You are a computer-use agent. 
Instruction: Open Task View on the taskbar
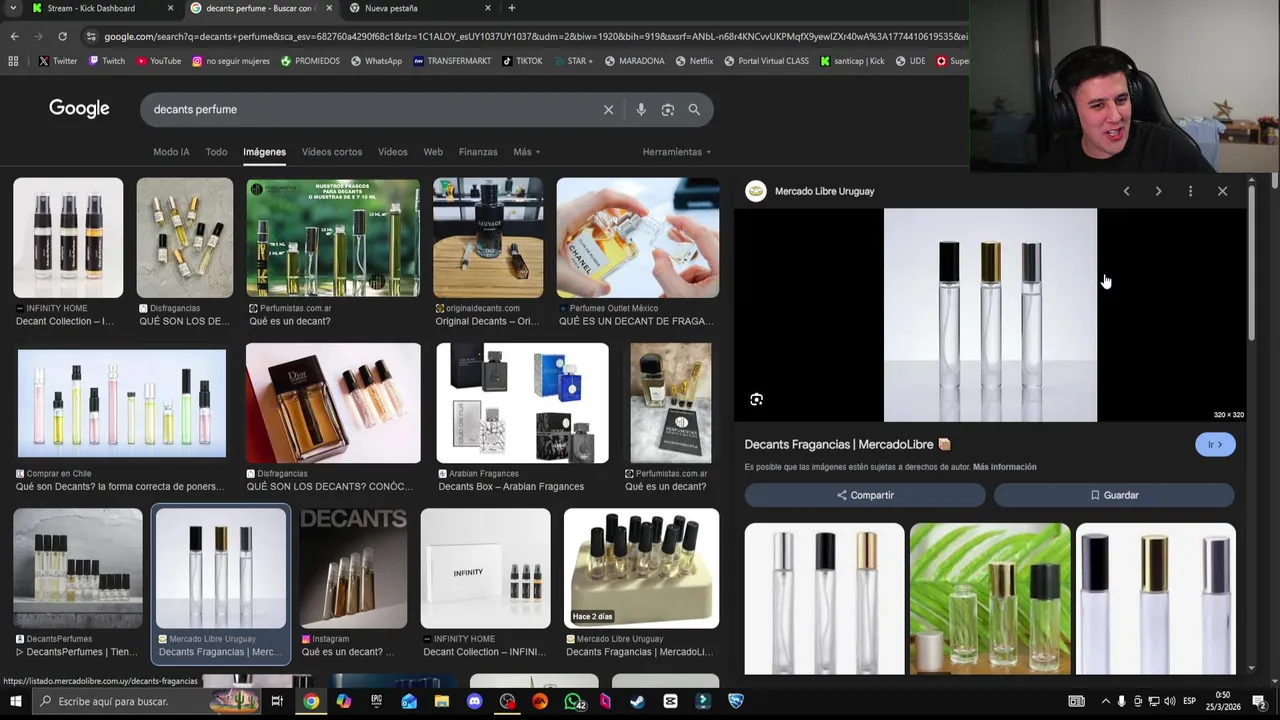coord(277,701)
